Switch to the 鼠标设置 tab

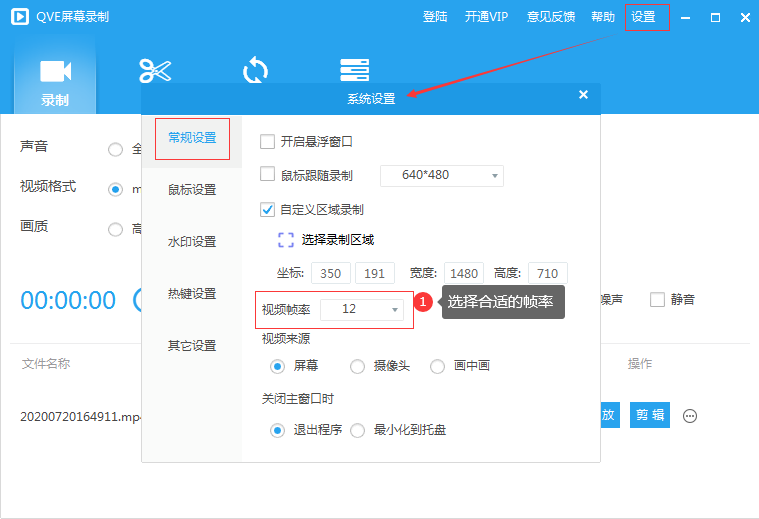pos(191,190)
